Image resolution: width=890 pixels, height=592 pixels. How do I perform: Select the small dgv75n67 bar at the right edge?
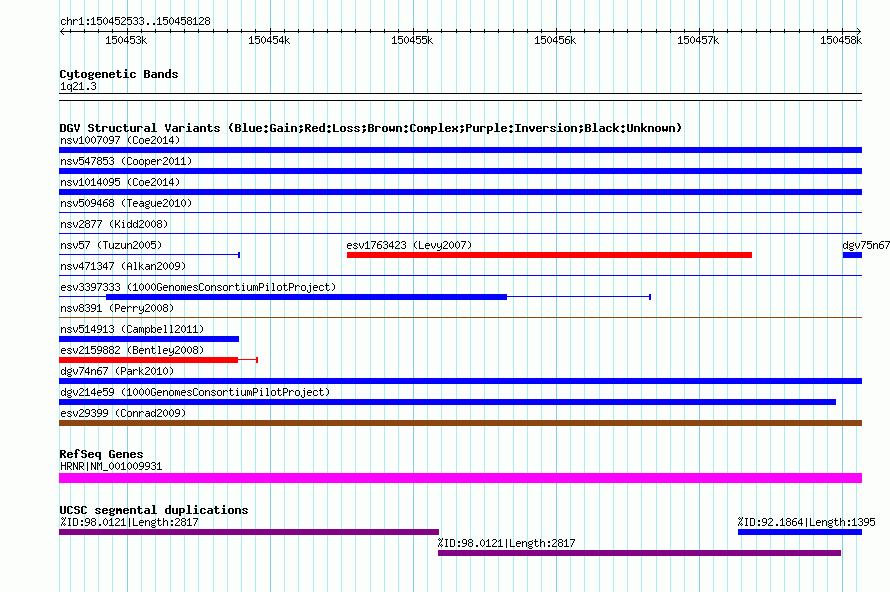852,255
